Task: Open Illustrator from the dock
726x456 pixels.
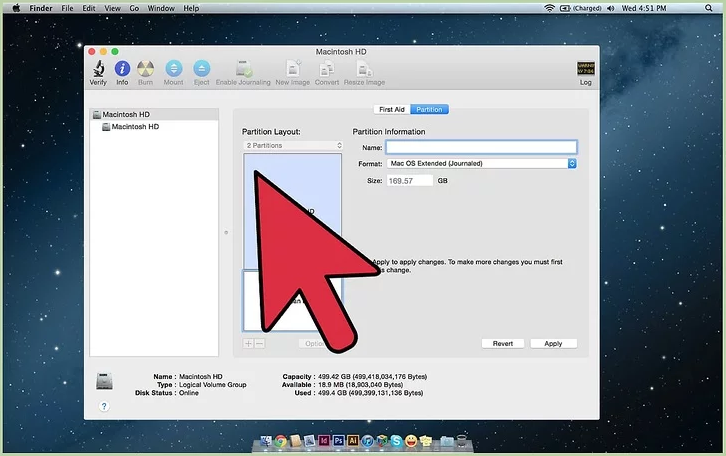Action: click(353, 441)
